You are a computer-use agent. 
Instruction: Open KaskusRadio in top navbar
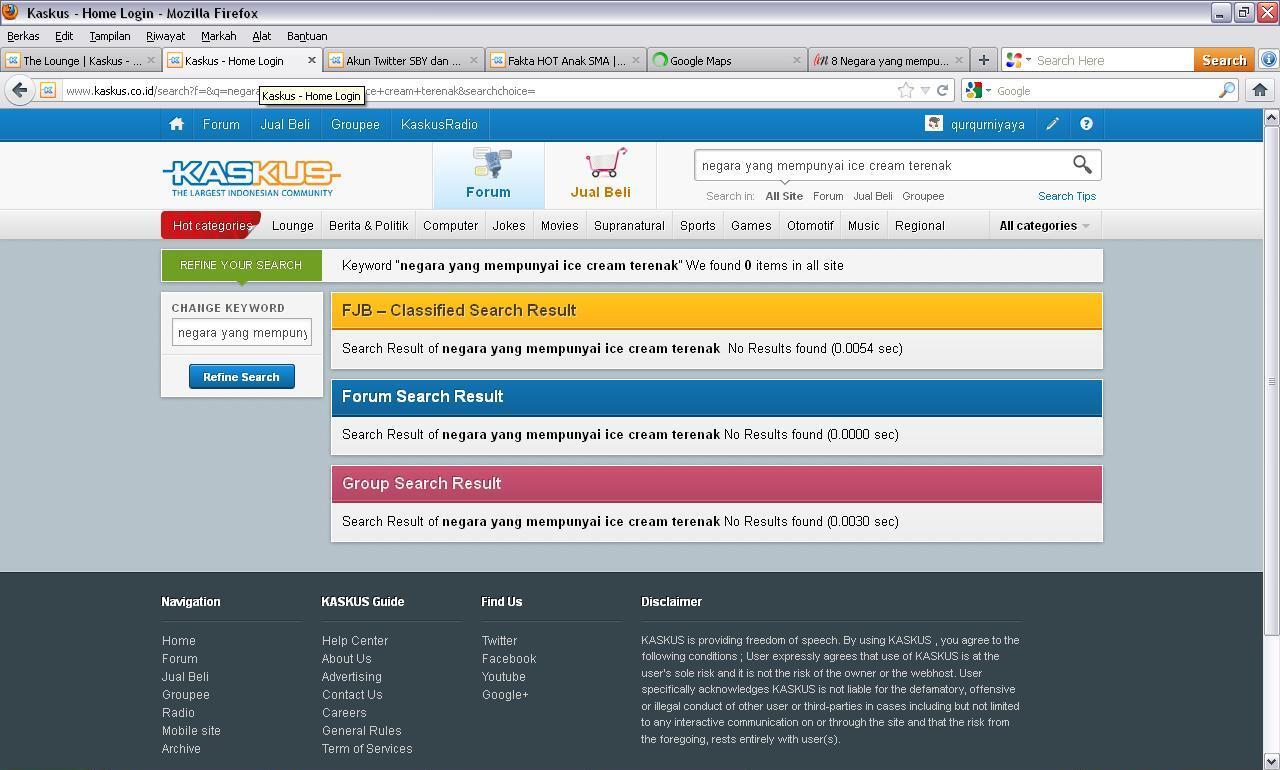(439, 125)
